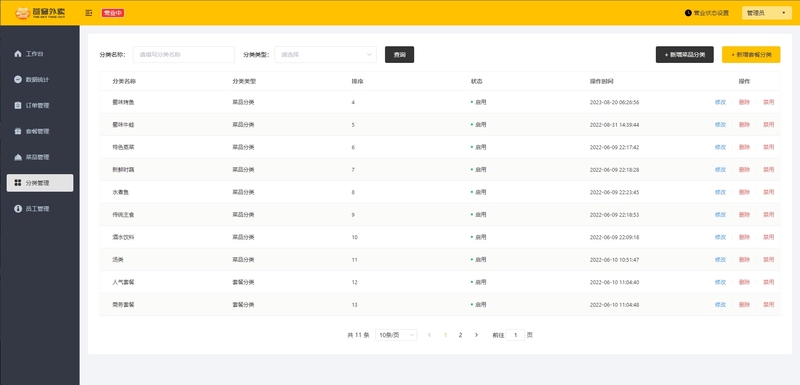Select page 1 in pagination

click(x=445, y=335)
